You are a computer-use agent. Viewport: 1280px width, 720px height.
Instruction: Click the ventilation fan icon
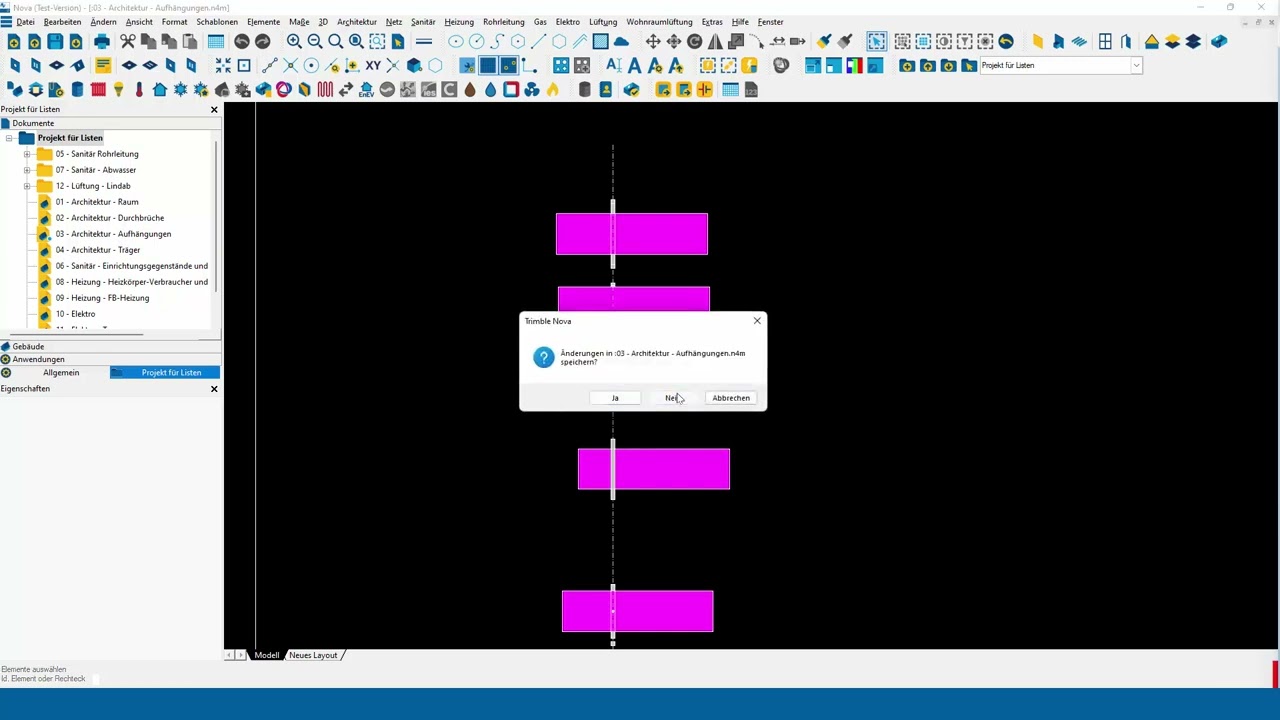(532, 90)
